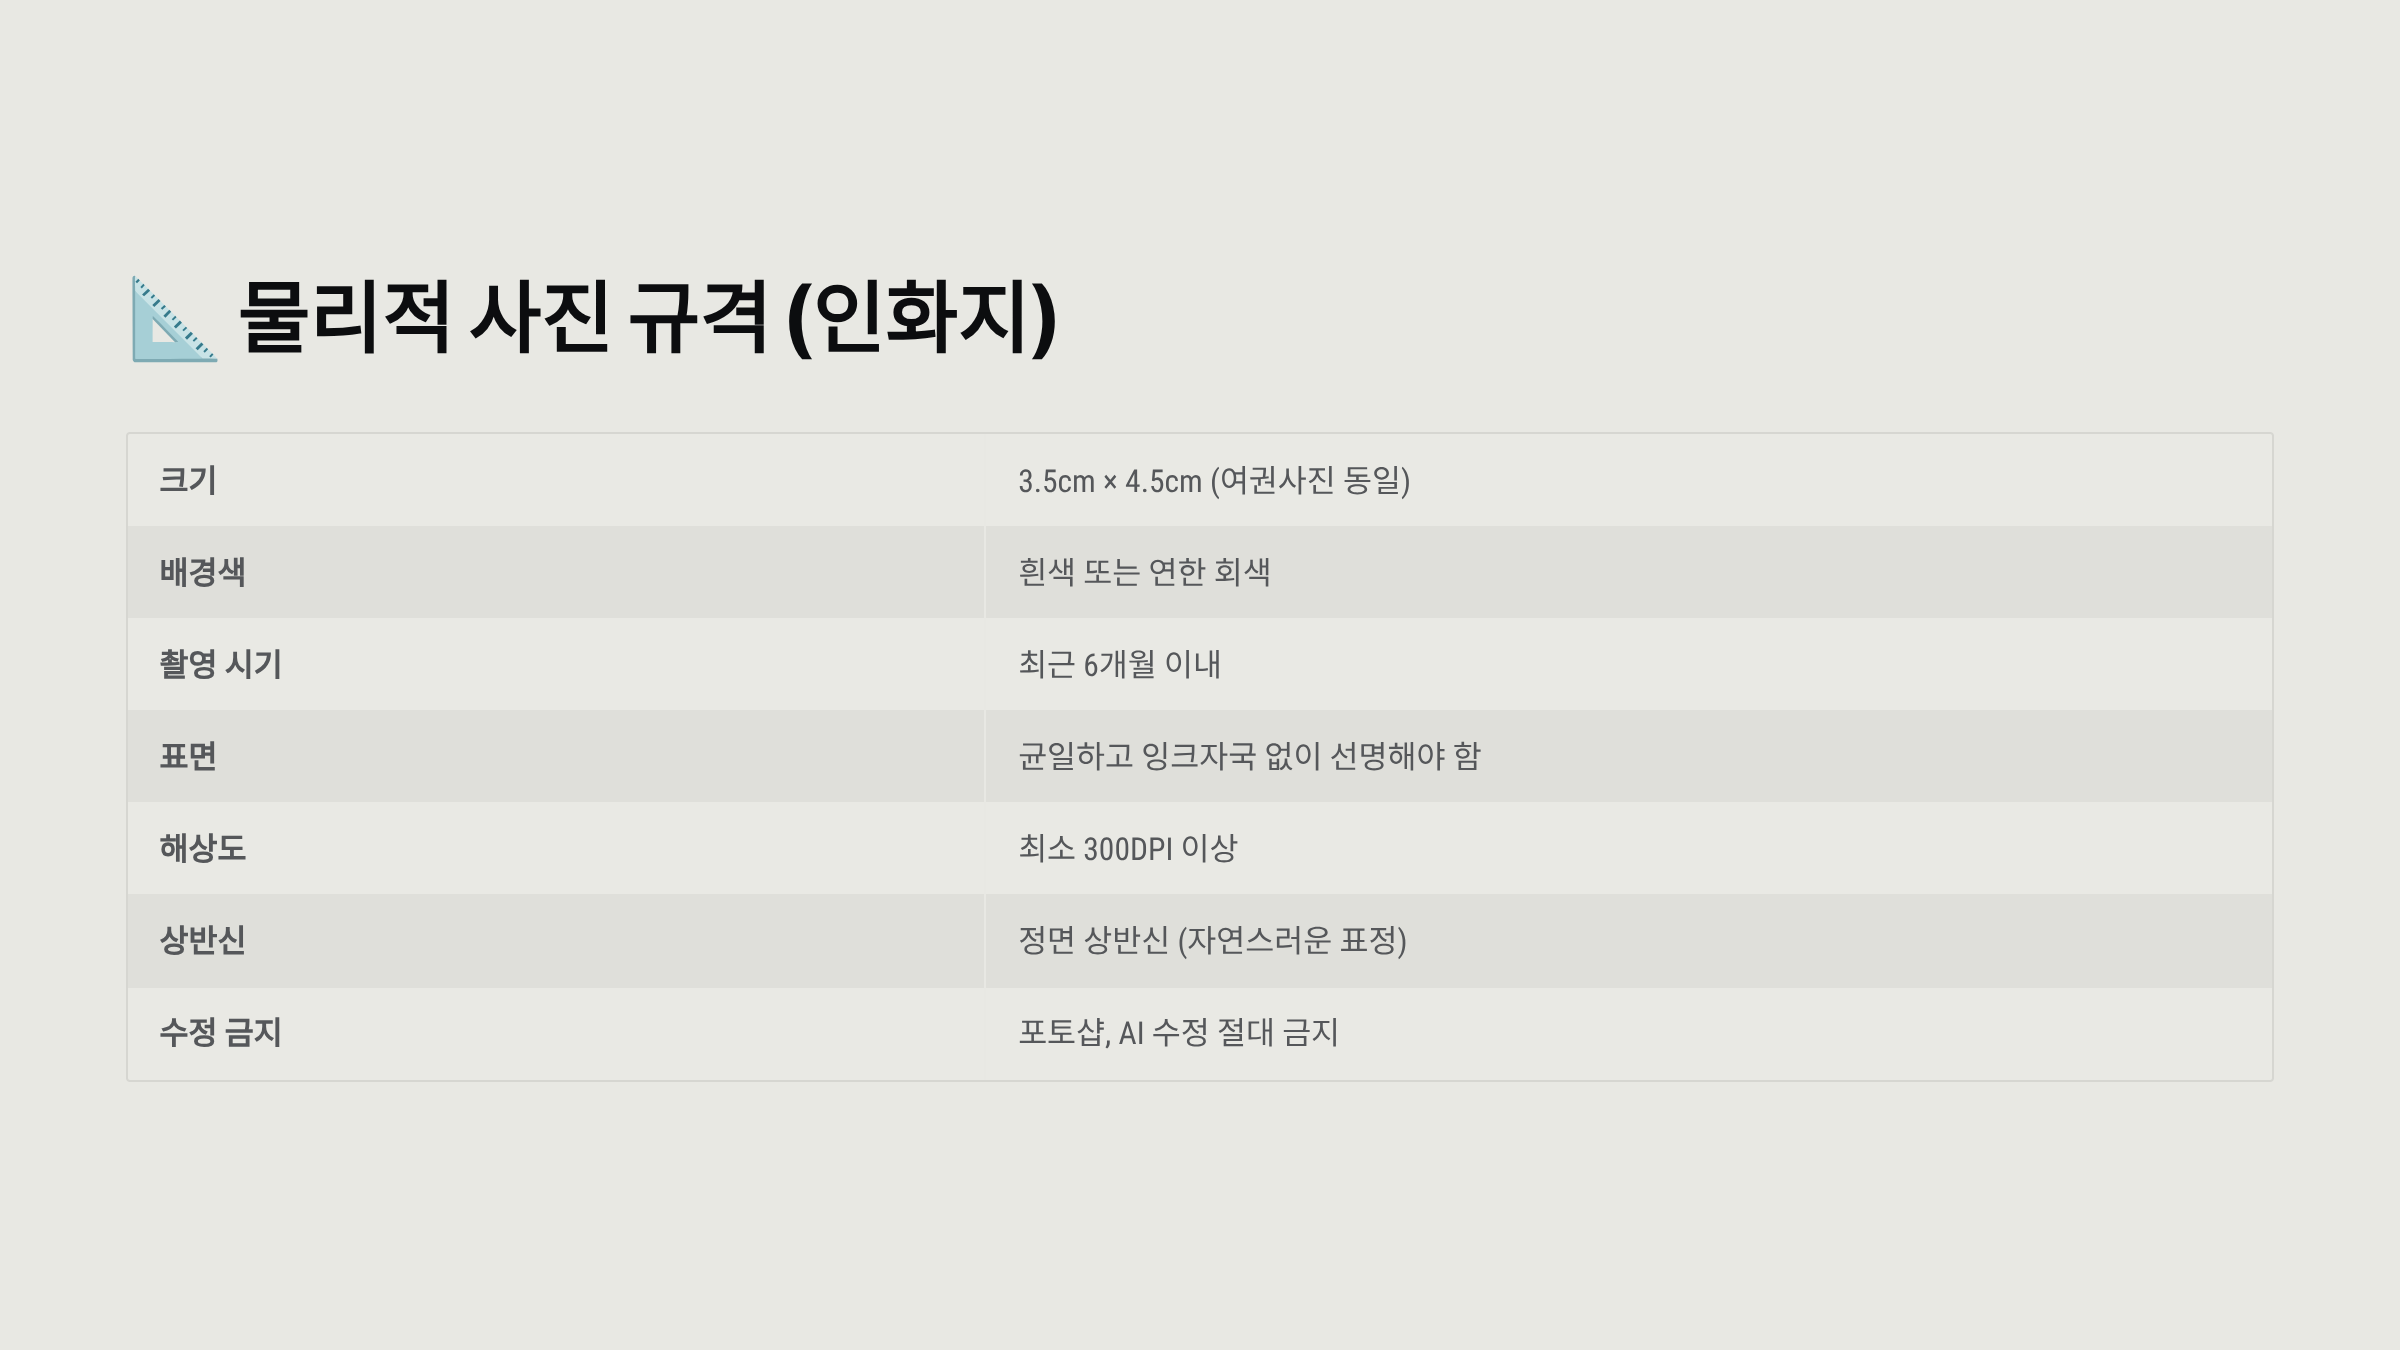
Task: Select the 상반신 row label
Action: (202, 940)
